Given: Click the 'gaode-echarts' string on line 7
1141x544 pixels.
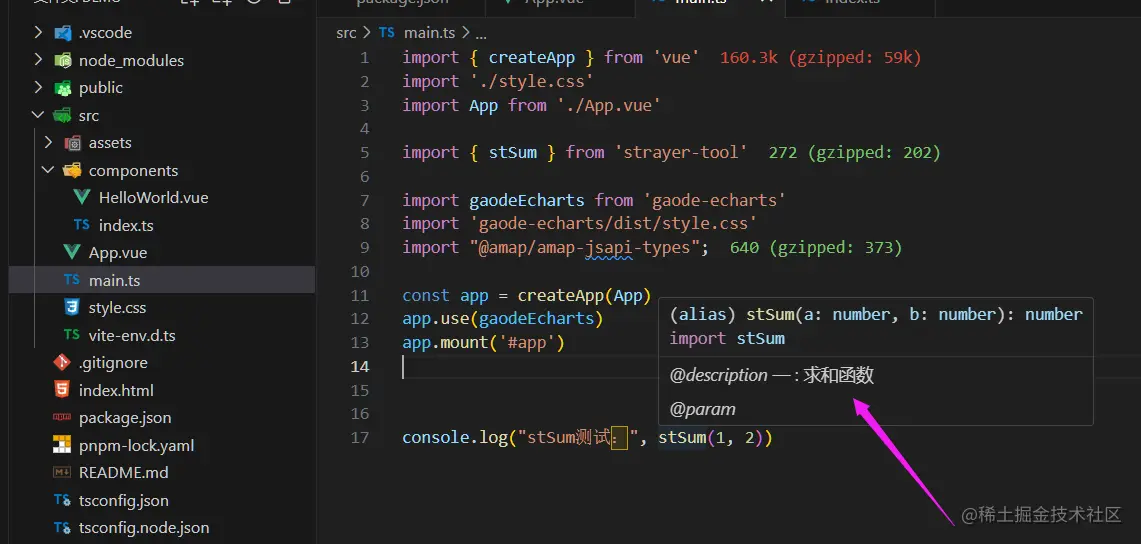Looking at the screenshot, I should click(714, 200).
